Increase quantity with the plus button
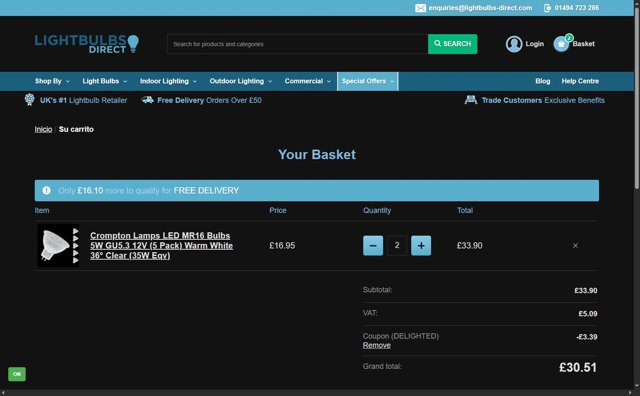Viewport: 640px width, 396px height. (421, 245)
